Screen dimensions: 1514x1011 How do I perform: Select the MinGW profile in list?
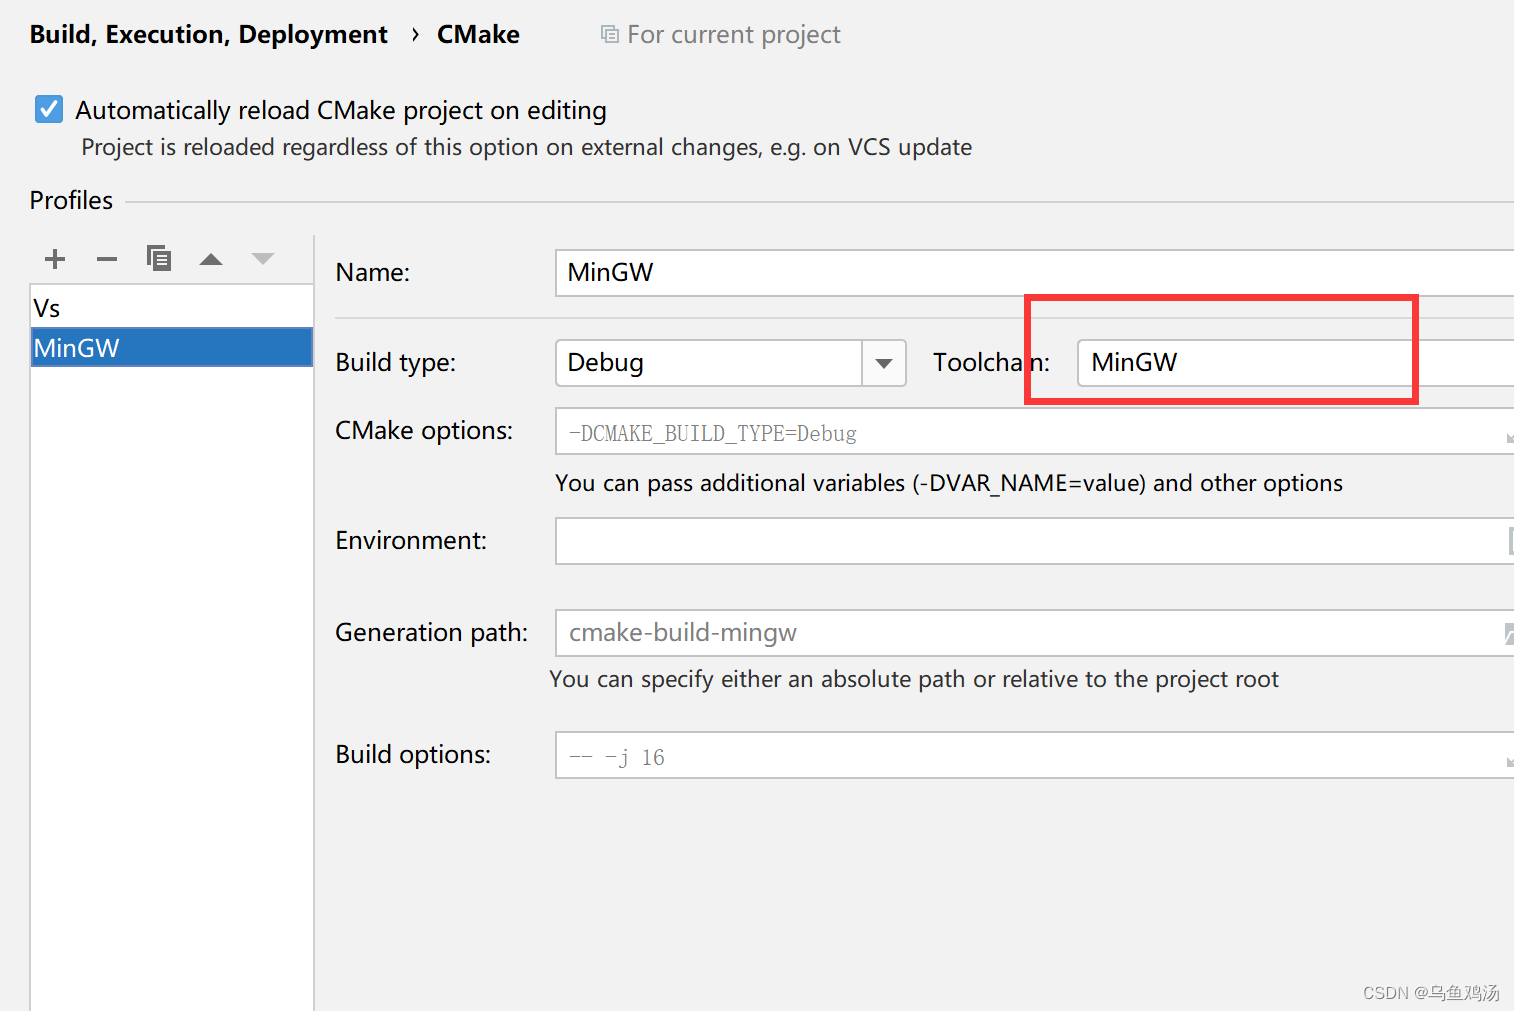click(172, 348)
